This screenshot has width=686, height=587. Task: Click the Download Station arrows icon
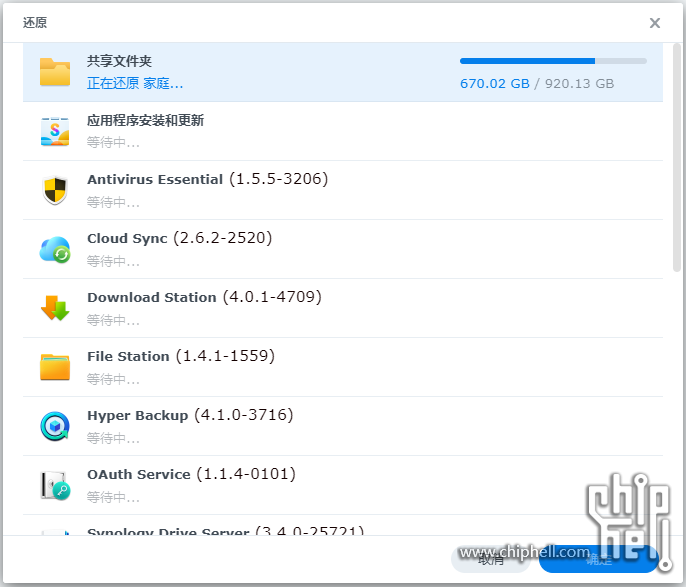[55, 308]
